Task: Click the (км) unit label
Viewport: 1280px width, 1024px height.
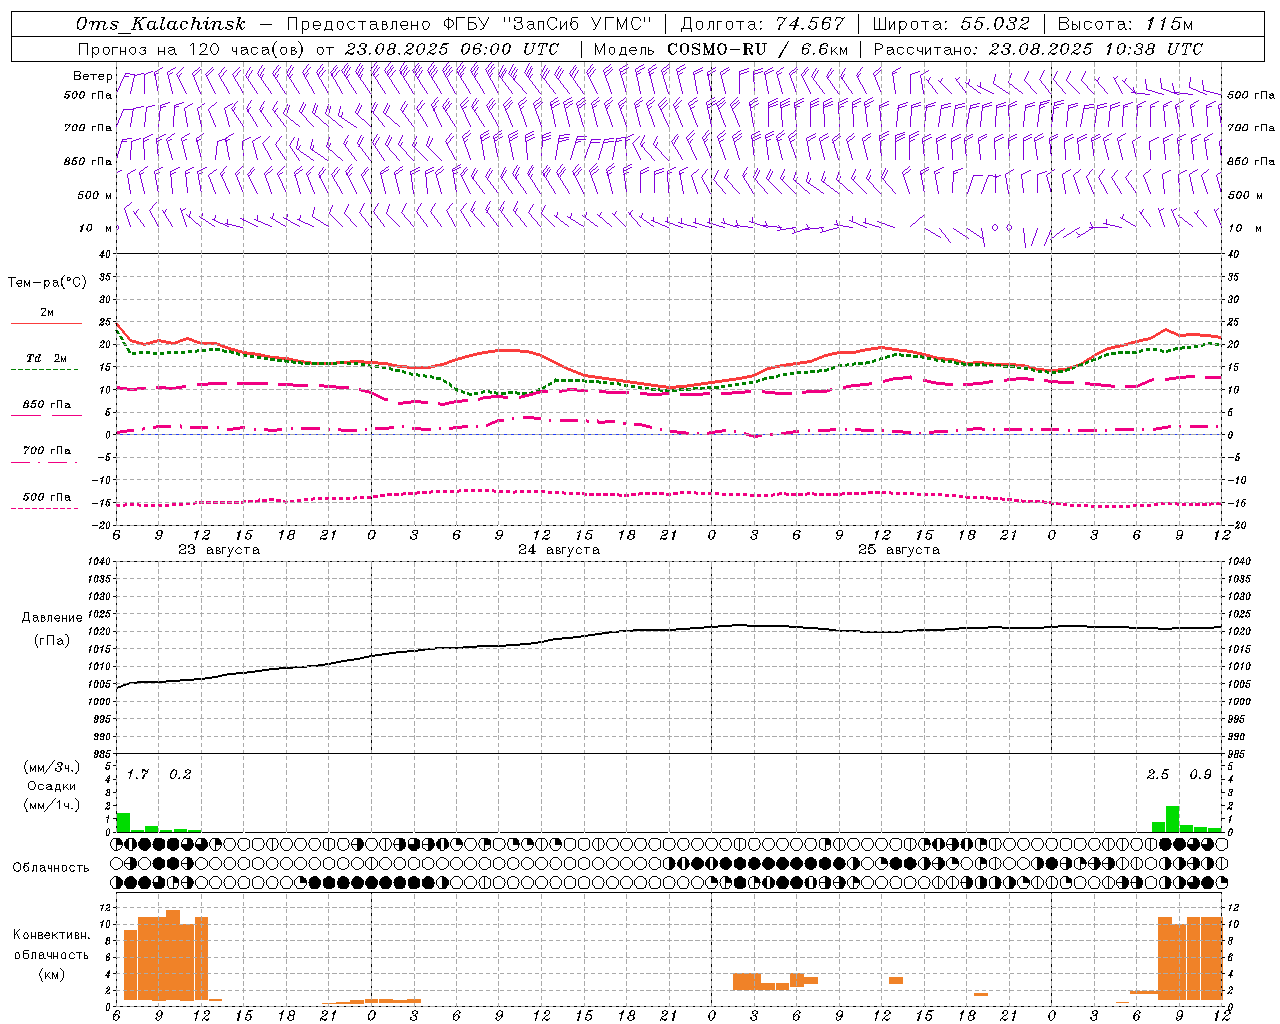Action: pos(51,974)
